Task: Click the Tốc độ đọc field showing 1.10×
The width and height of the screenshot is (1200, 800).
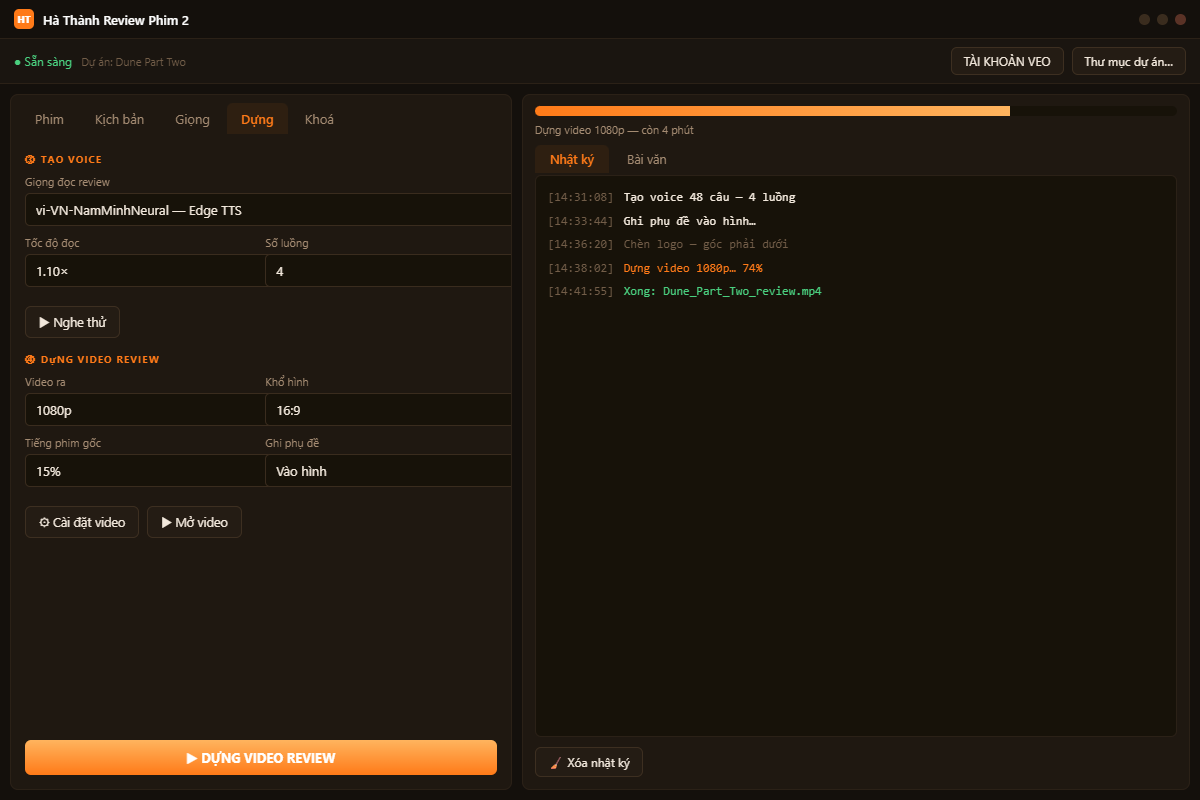Action: [145, 271]
